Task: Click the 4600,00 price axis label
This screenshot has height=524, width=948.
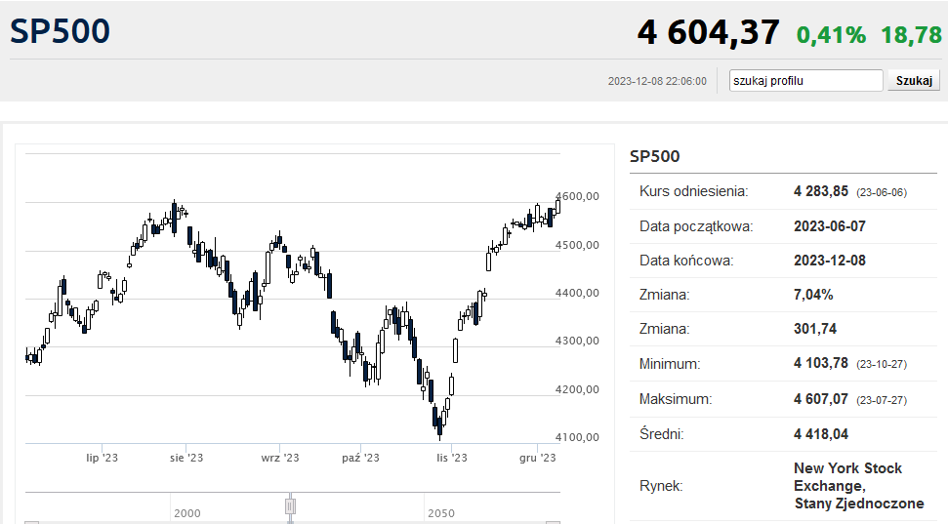Action: click(577, 196)
